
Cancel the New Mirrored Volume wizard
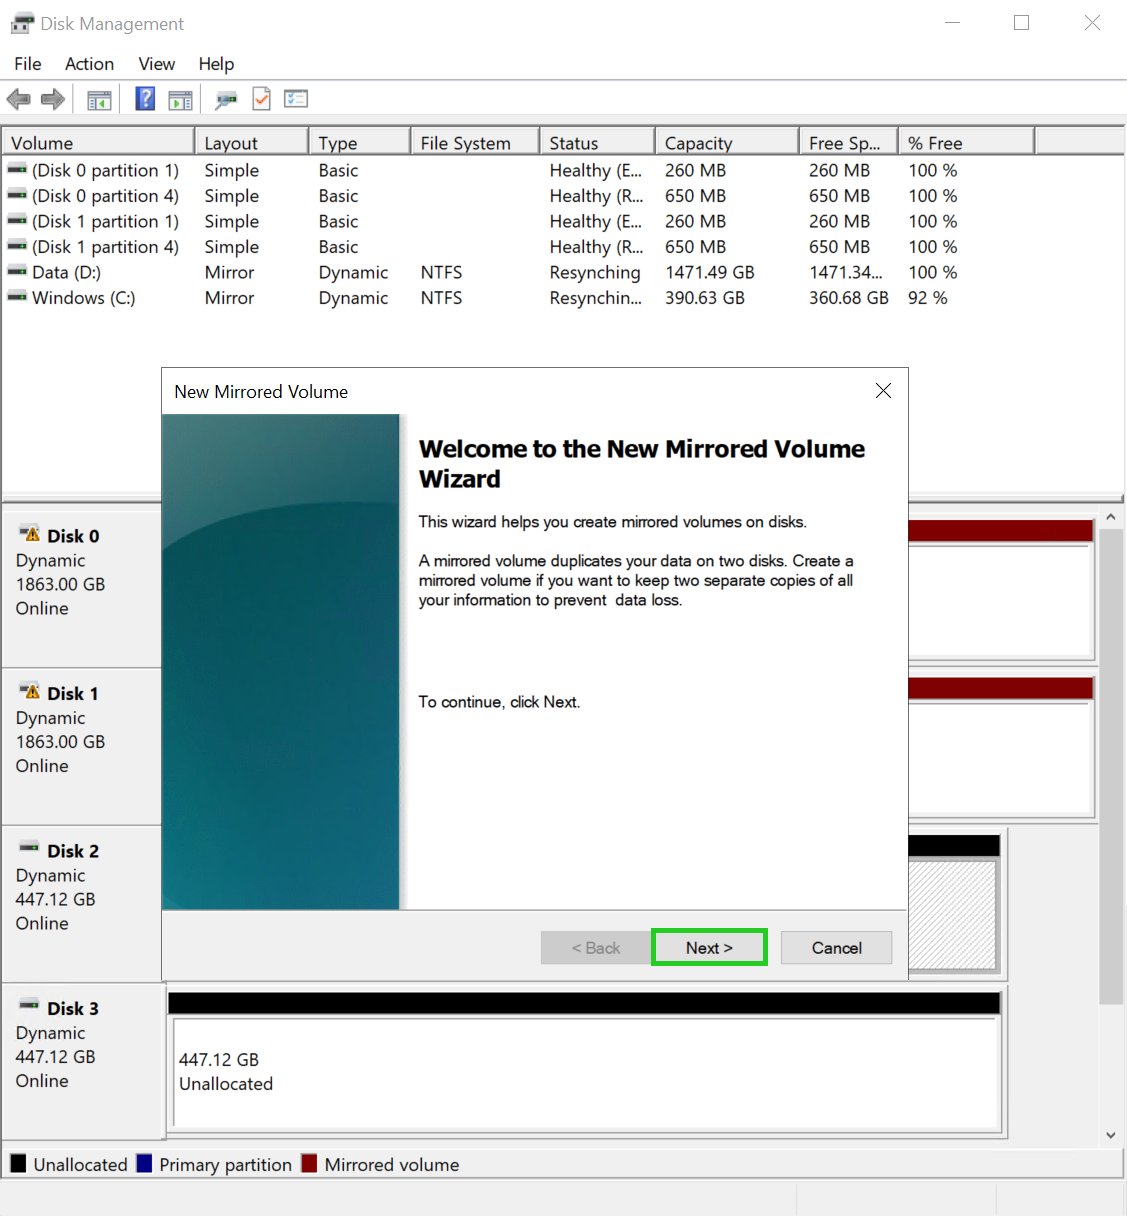(x=836, y=947)
